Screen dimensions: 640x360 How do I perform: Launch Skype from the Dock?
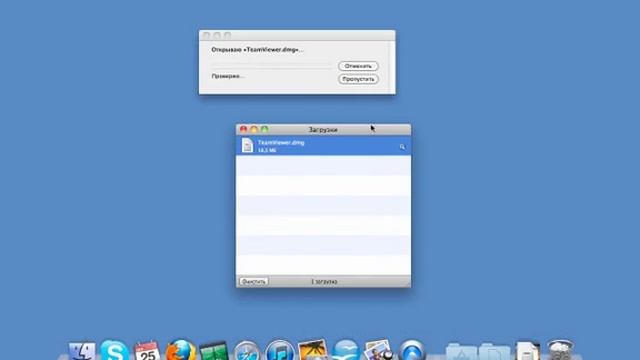[114, 350]
